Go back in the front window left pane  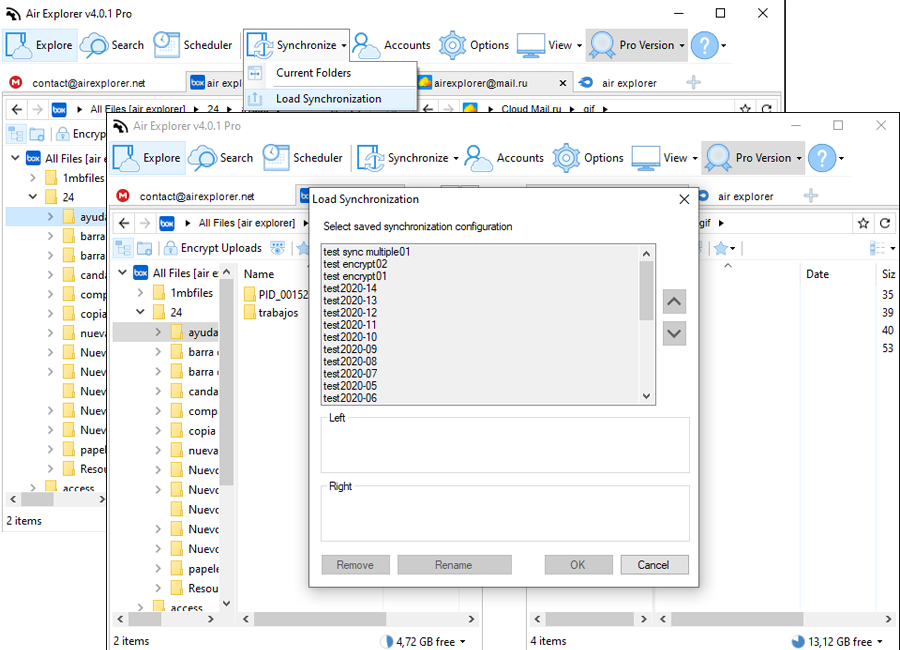point(124,223)
